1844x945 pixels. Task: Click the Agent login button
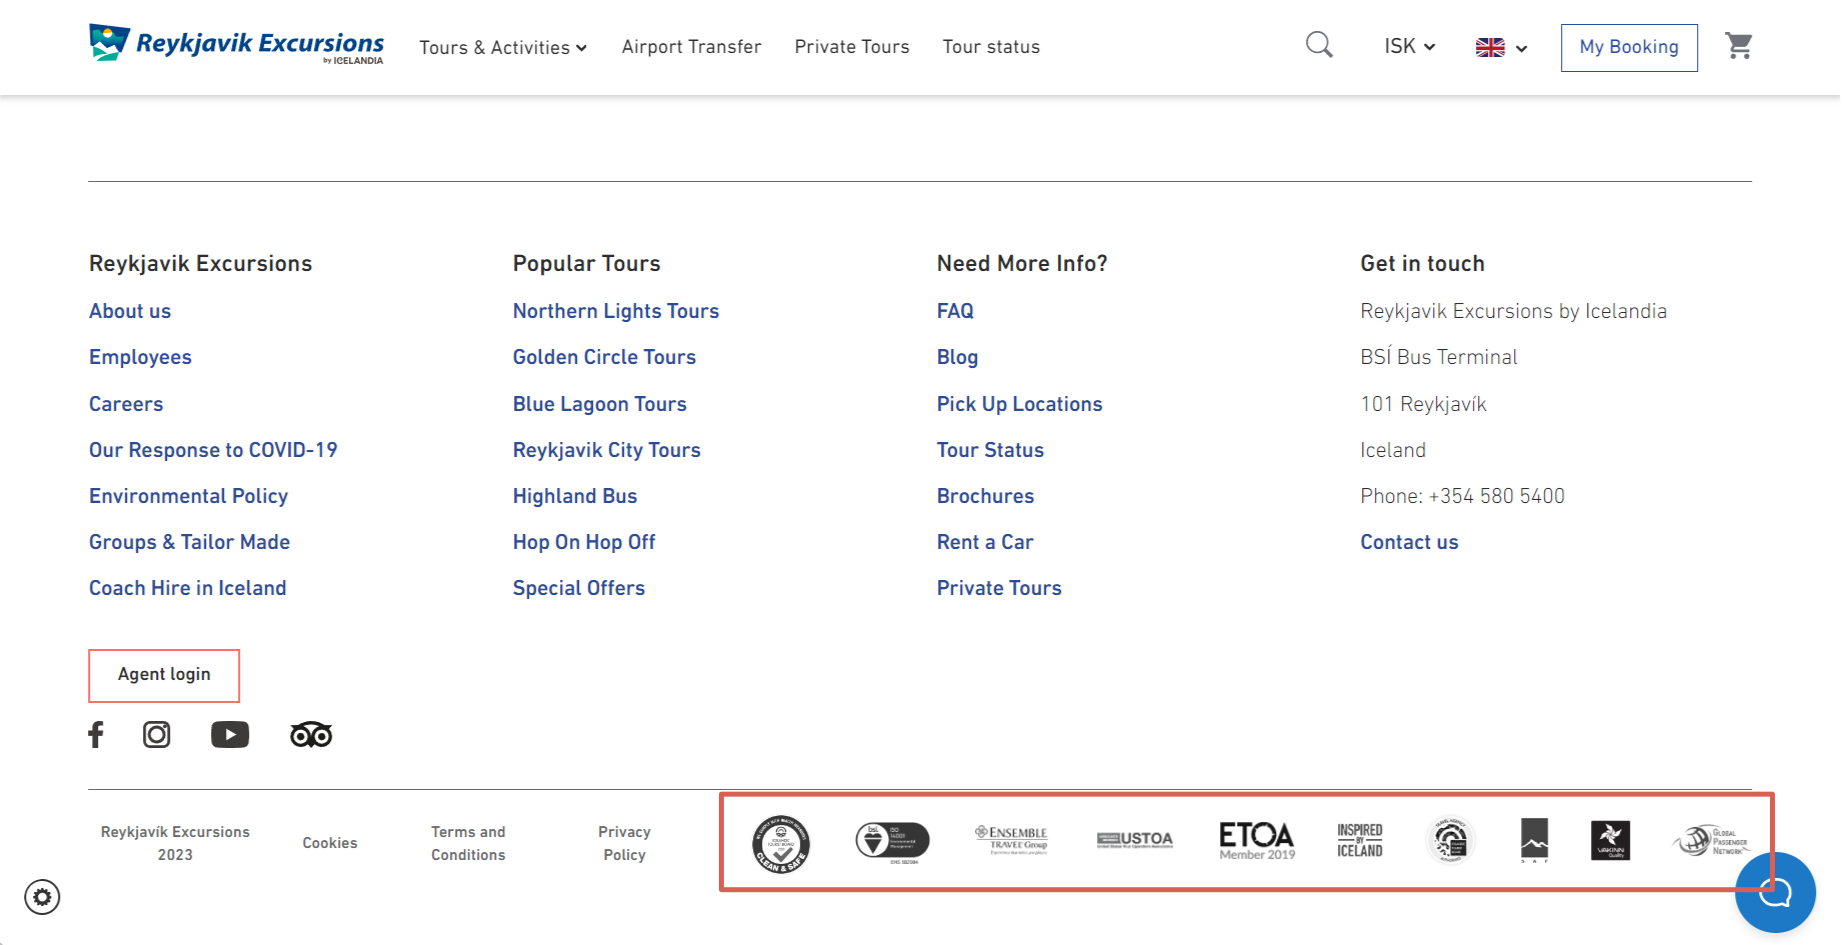click(164, 675)
